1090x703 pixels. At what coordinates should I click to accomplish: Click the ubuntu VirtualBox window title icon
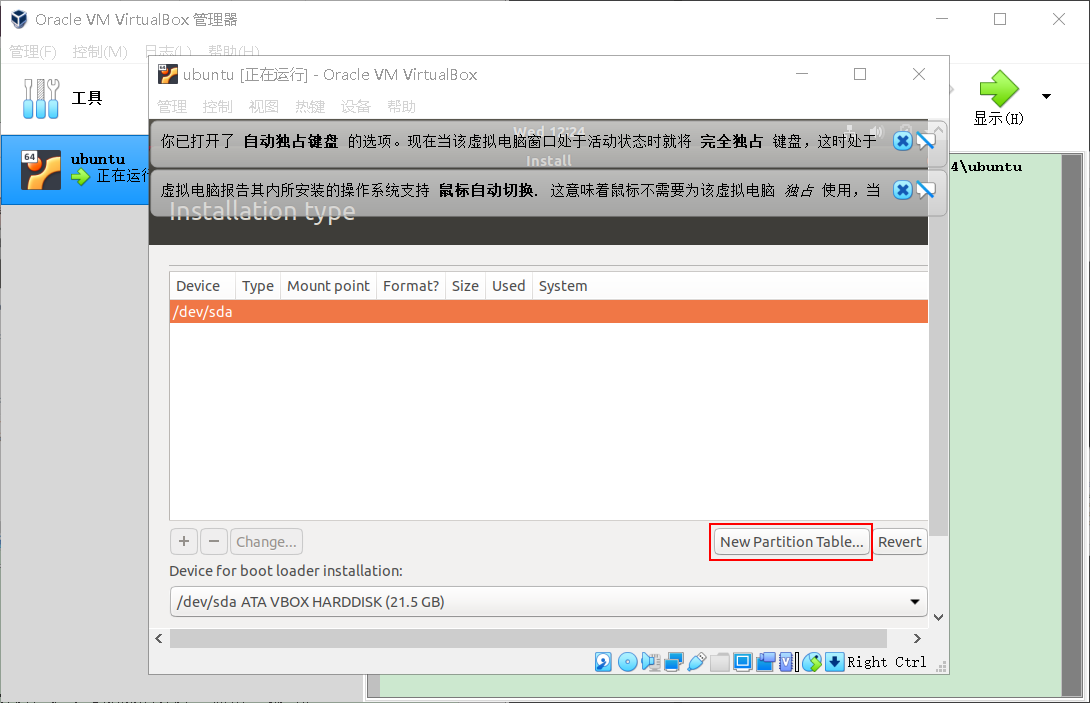[x=168, y=74]
